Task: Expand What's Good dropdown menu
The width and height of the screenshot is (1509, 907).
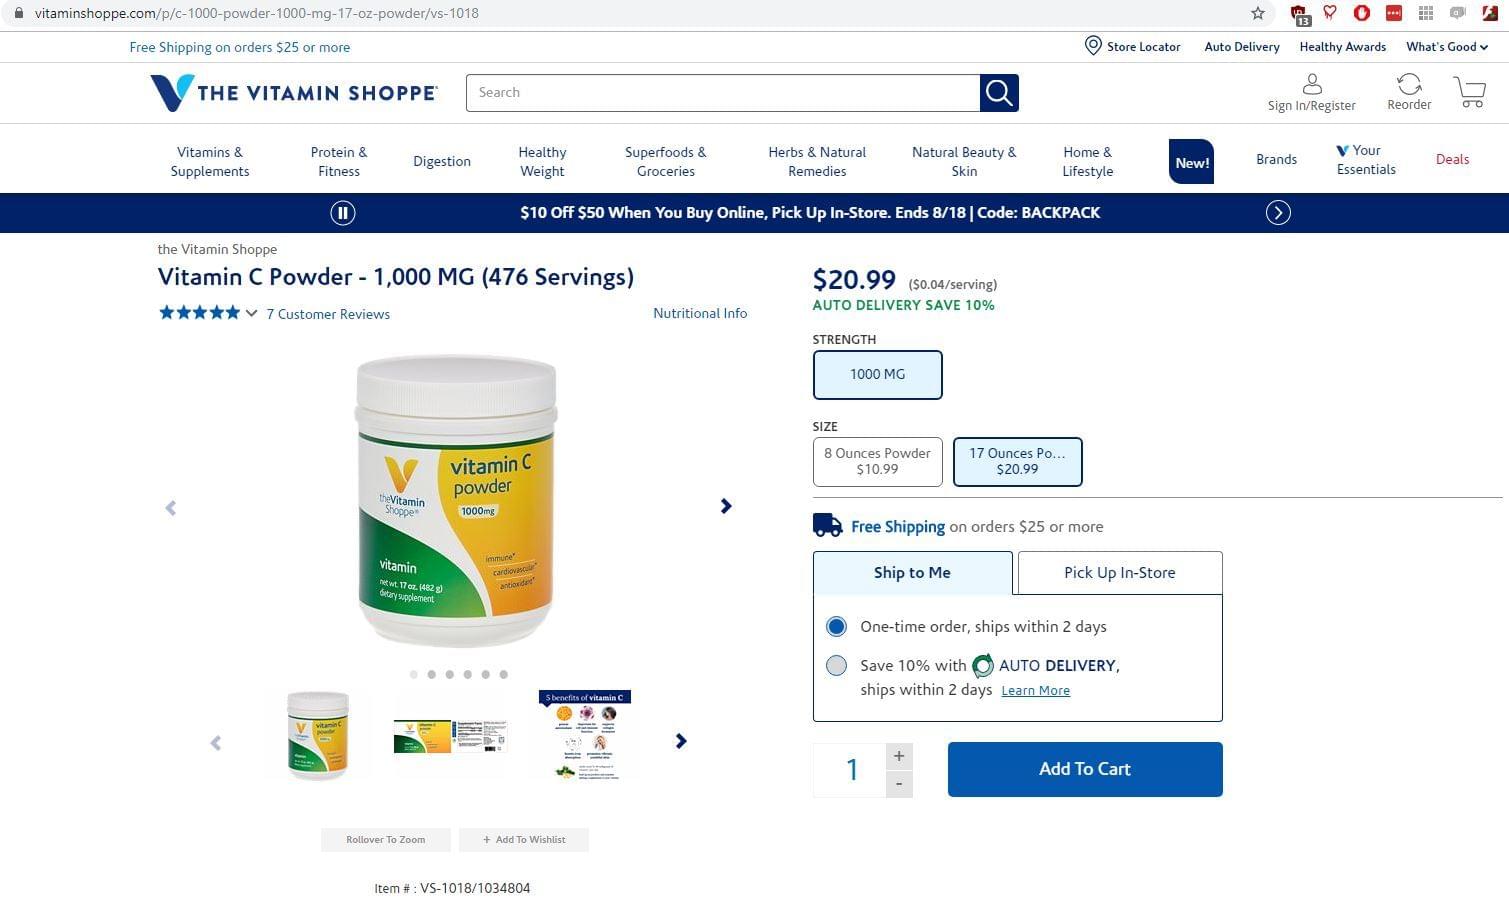Action: (1446, 47)
